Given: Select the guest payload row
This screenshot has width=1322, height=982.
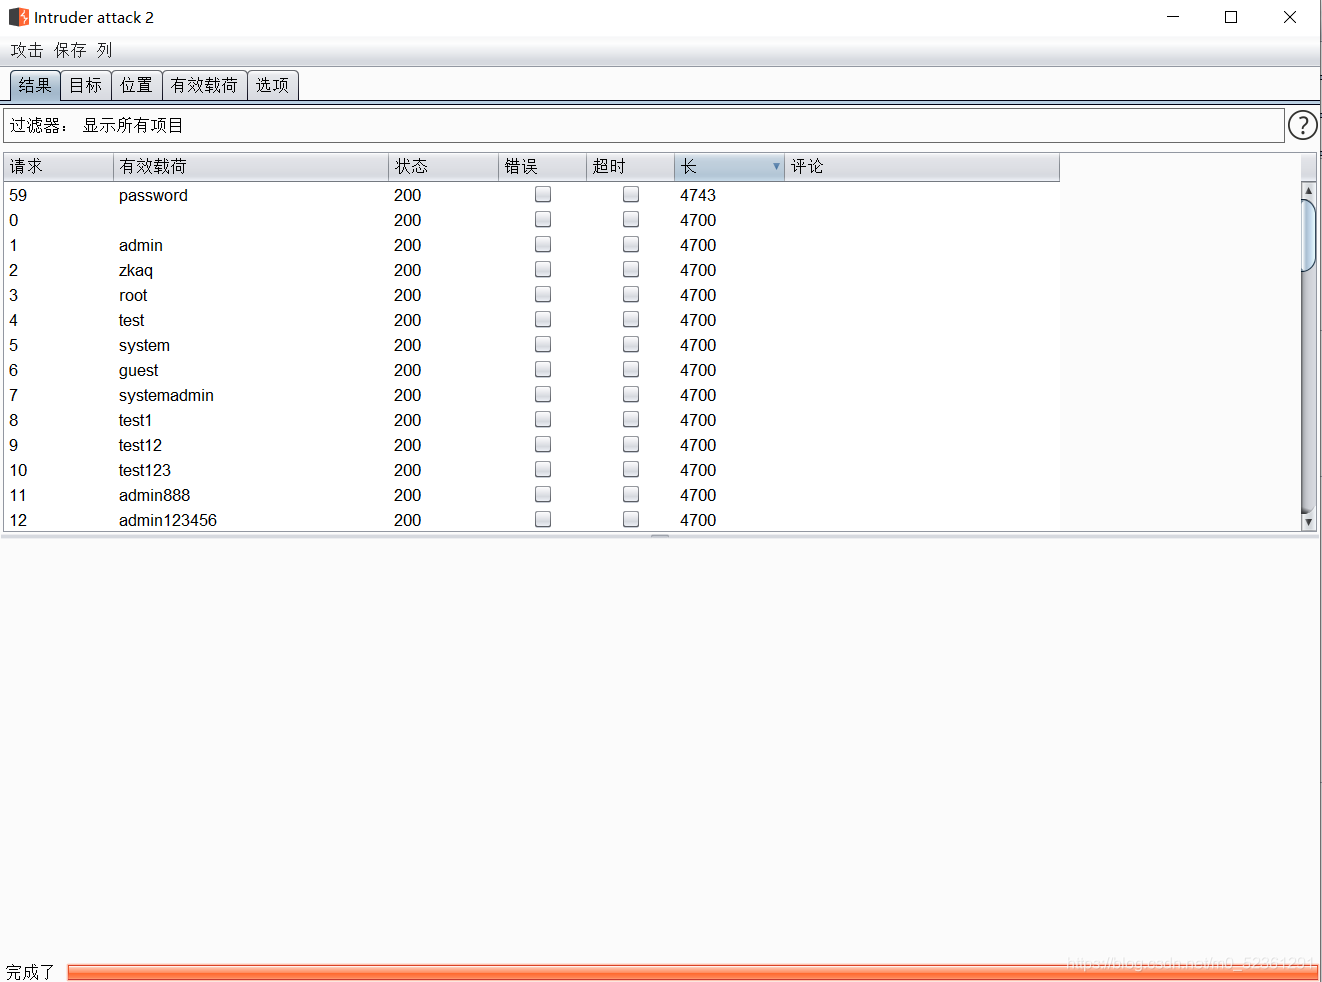Looking at the screenshot, I should click(x=531, y=370).
